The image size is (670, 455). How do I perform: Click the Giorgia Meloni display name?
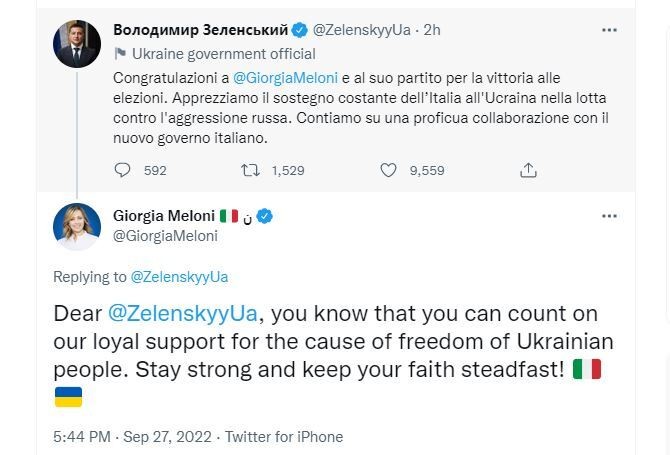point(163,216)
